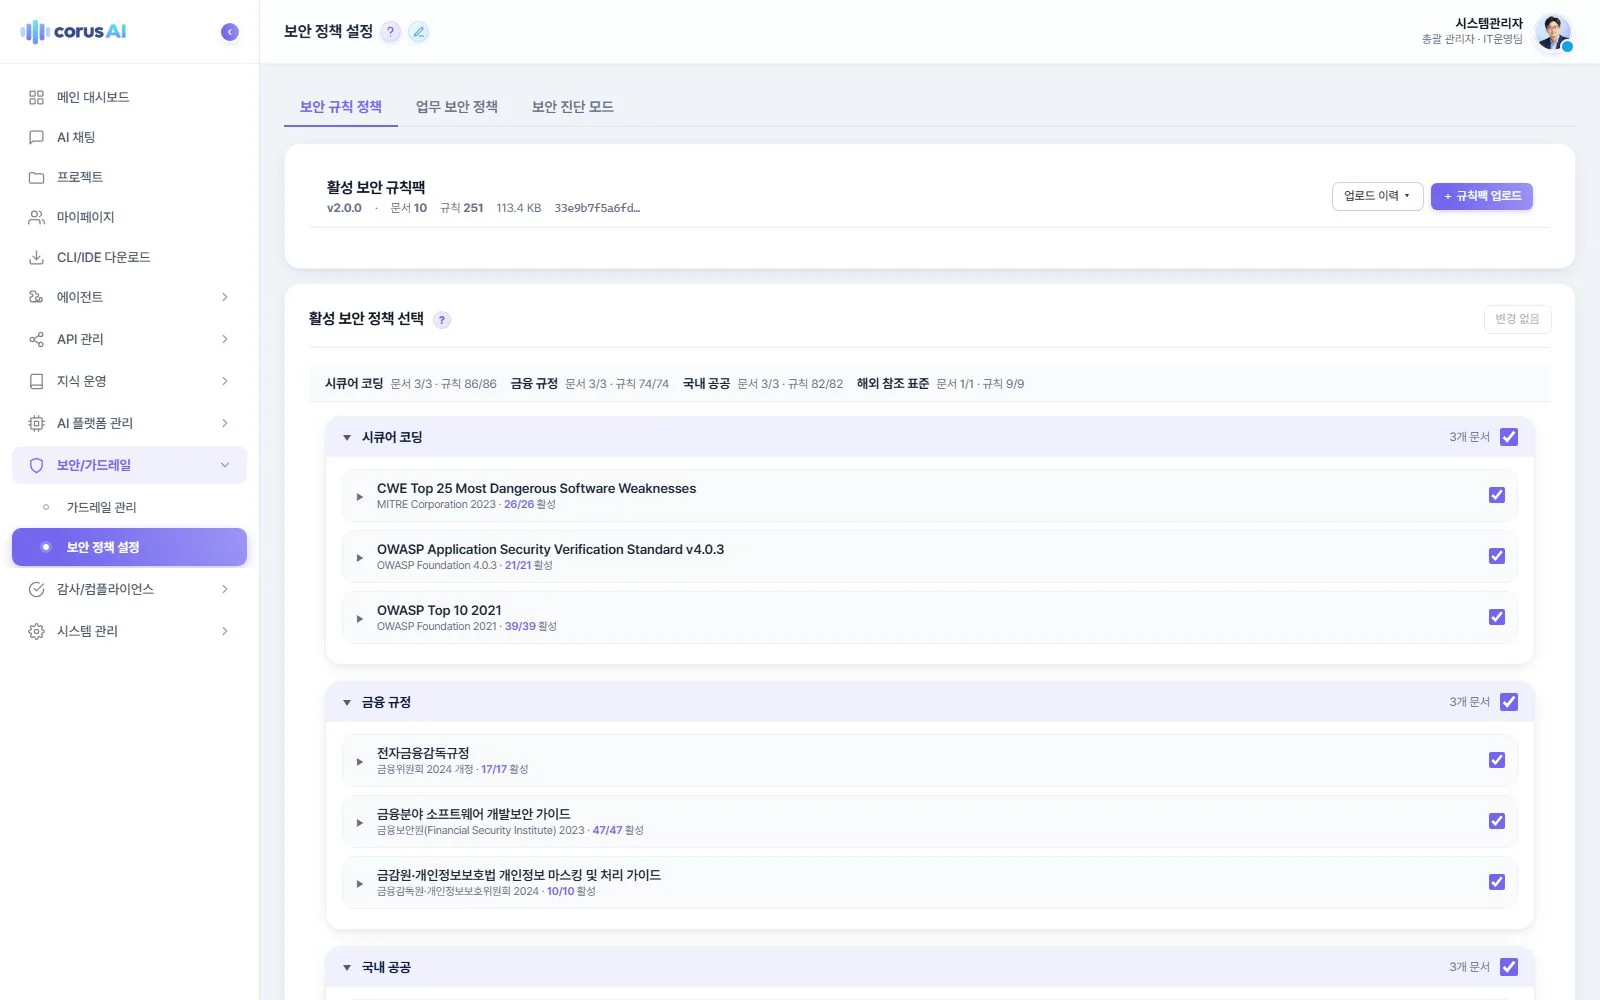Click the AI chat bubble icon

[37, 137]
